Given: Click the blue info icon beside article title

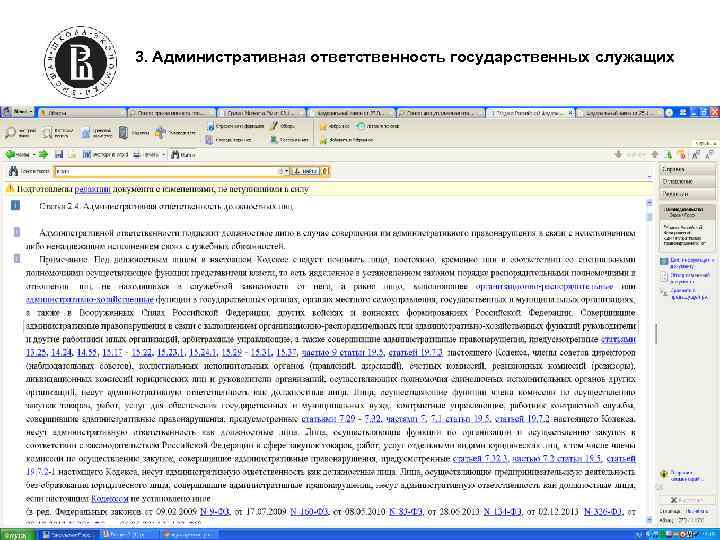Looking at the screenshot, I should click(x=15, y=205).
